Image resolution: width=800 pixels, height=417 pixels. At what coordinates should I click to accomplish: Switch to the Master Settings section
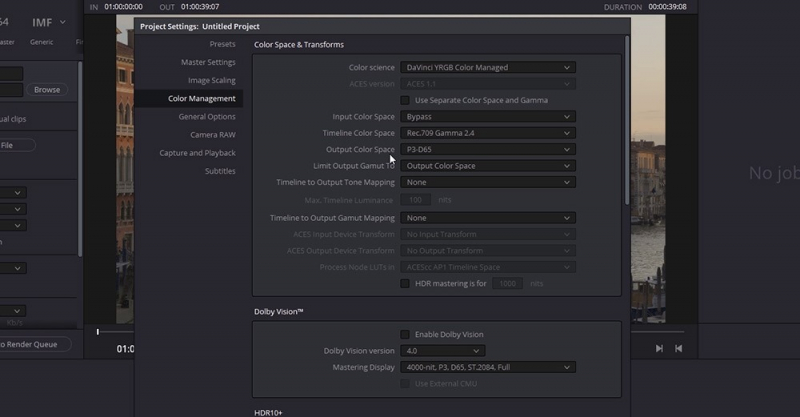pos(208,62)
